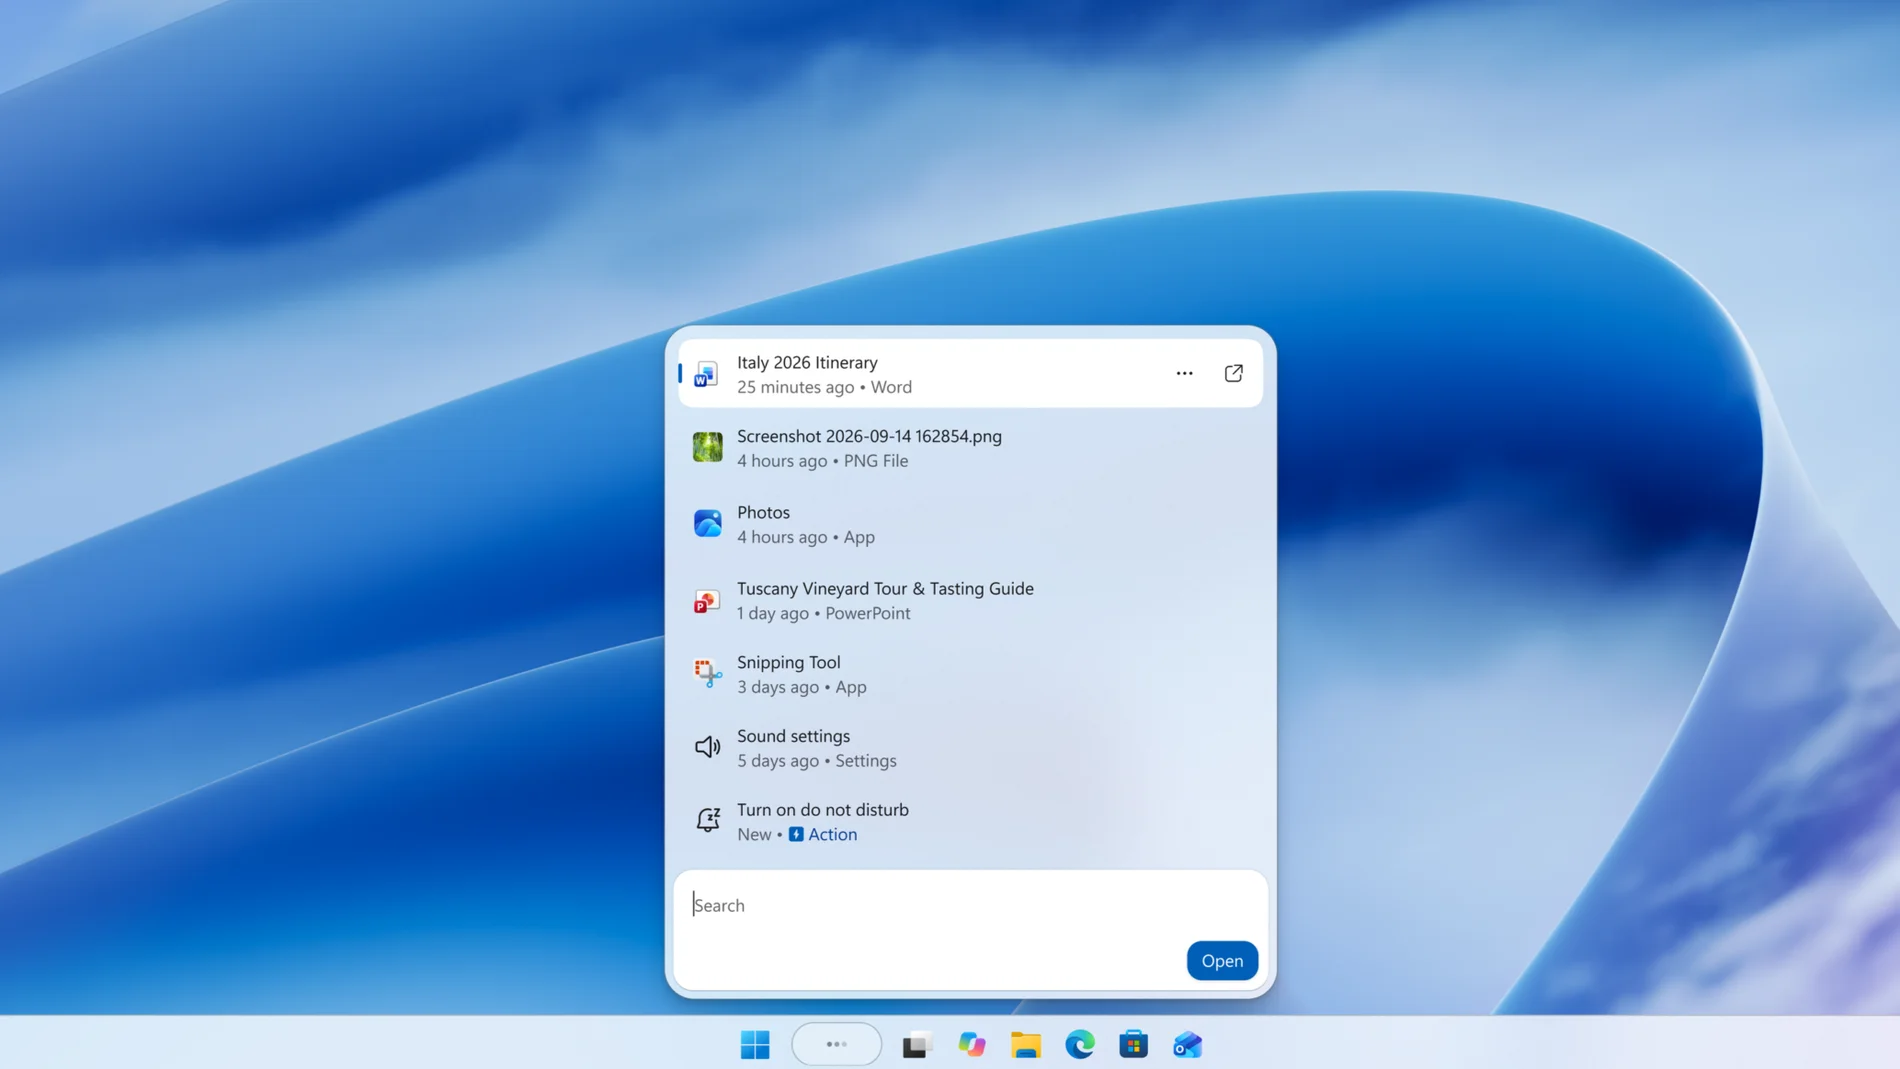Launch Copilot from the taskbar
The width and height of the screenshot is (1900, 1069).
click(972, 1044)
